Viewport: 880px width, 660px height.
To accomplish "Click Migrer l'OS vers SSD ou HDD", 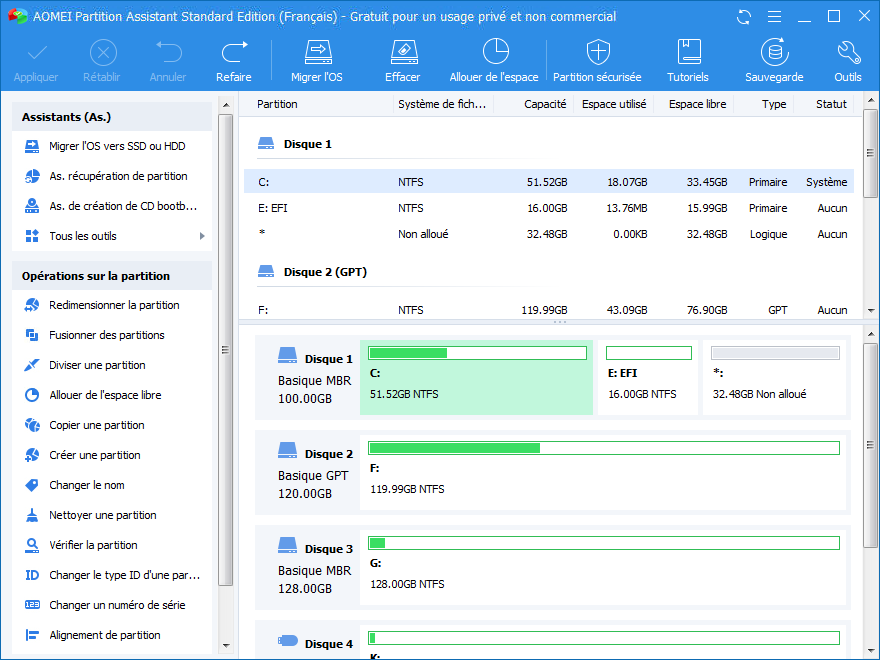I will [117, 146].
